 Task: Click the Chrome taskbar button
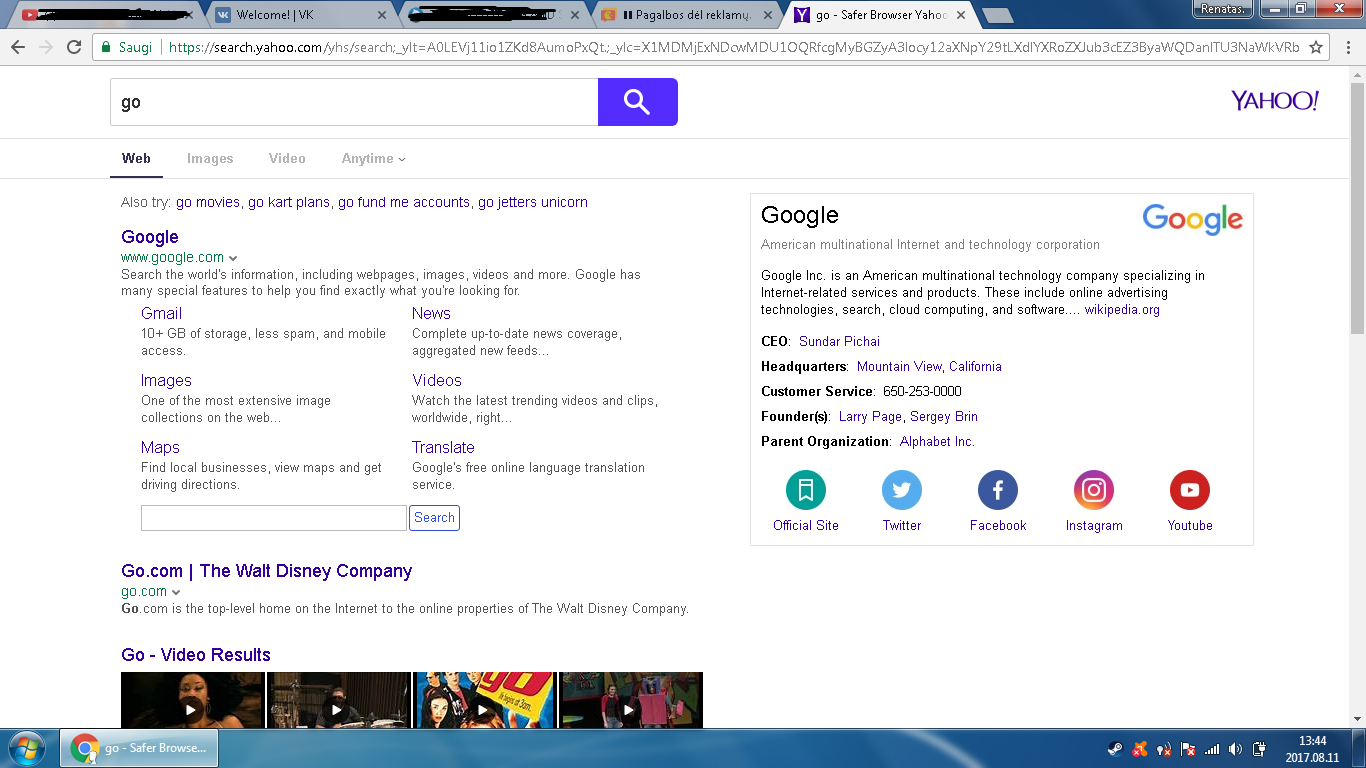(x=141, y=748)
